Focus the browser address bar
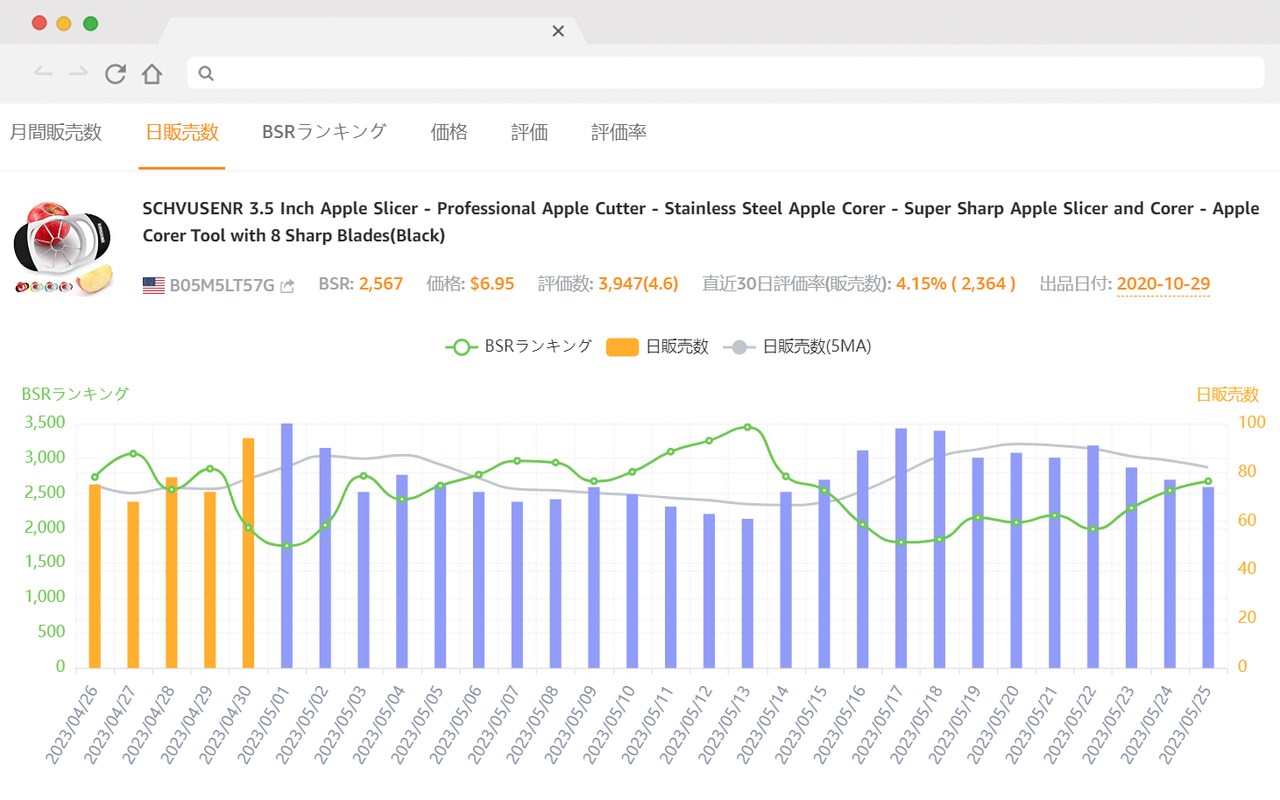This screenshot has width=1280, height=800. coord(726,73)
